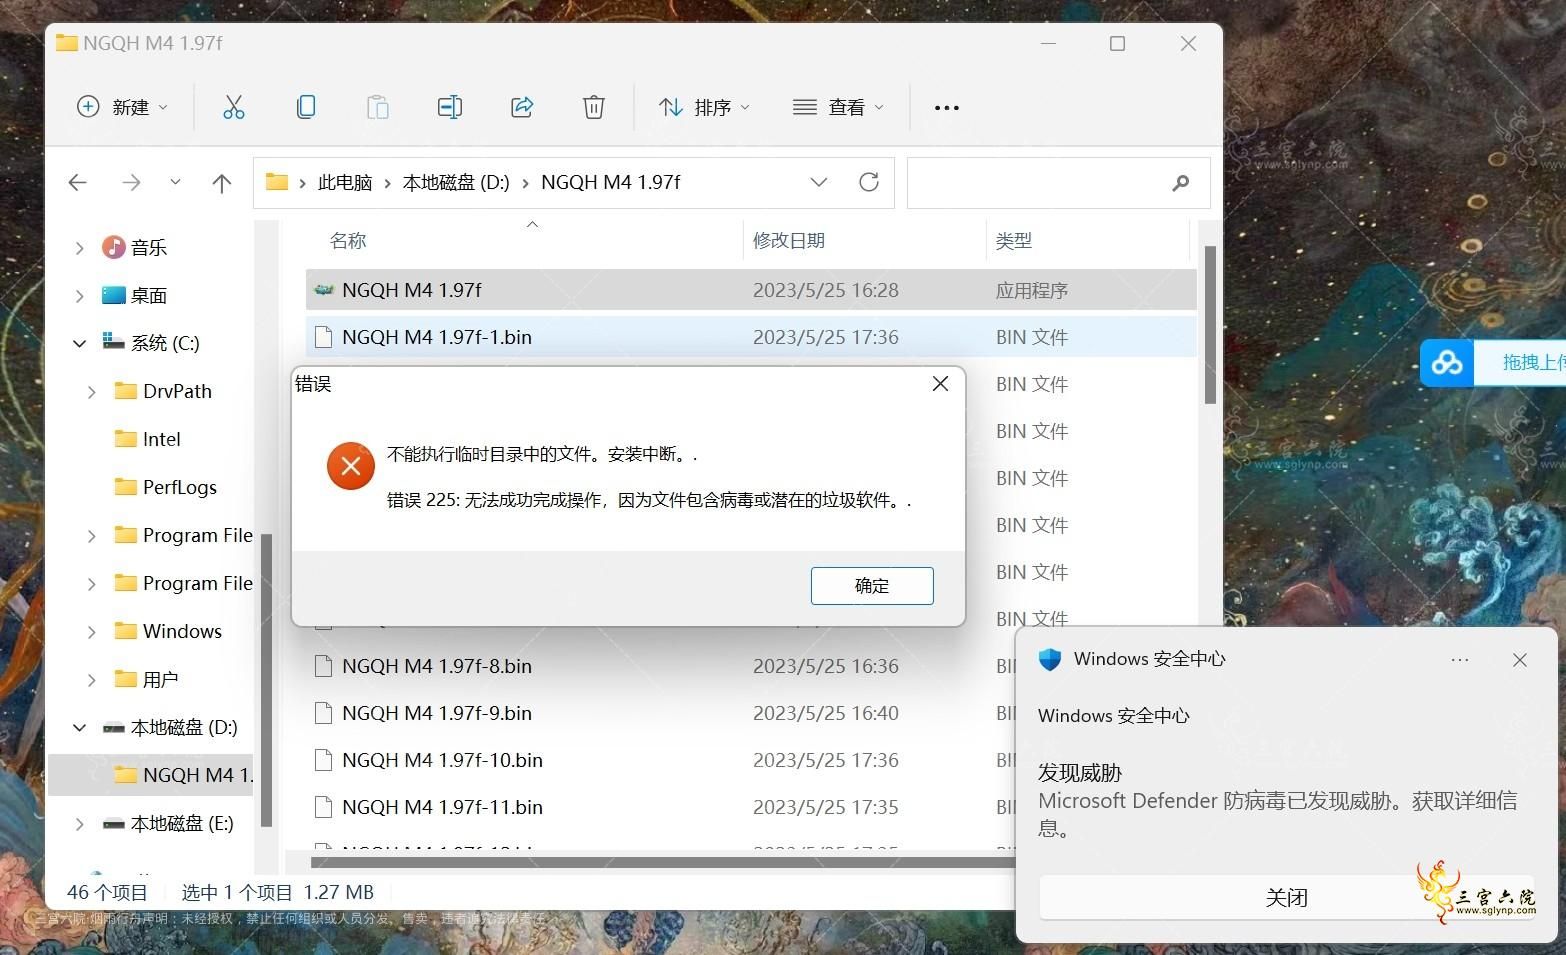Click the file list vertical scrollbar

click(1210, 325)
